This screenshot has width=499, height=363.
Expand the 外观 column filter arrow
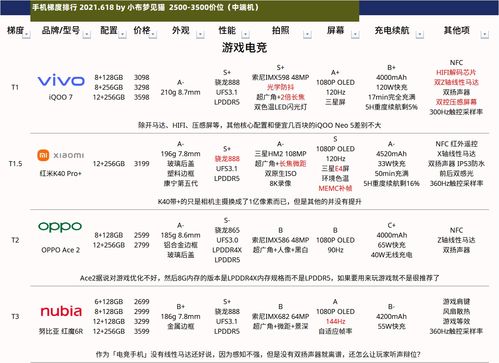click(x=200, y=34)
